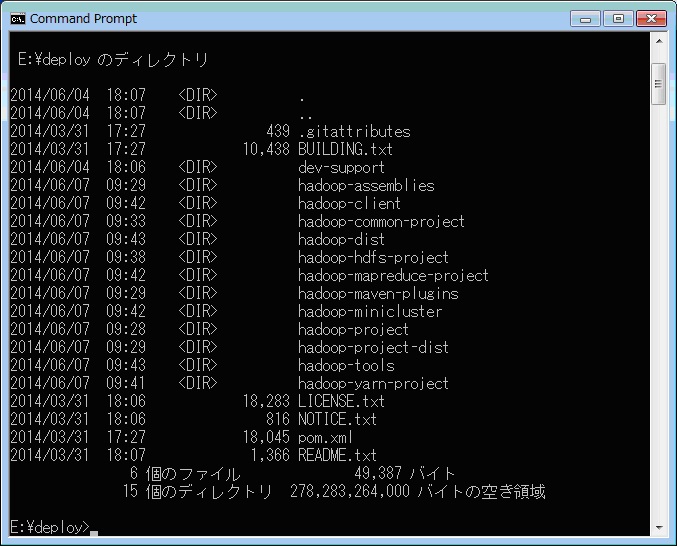
Task: Click the hadoop-yarn-project directory entry
Action: point(373,383)
